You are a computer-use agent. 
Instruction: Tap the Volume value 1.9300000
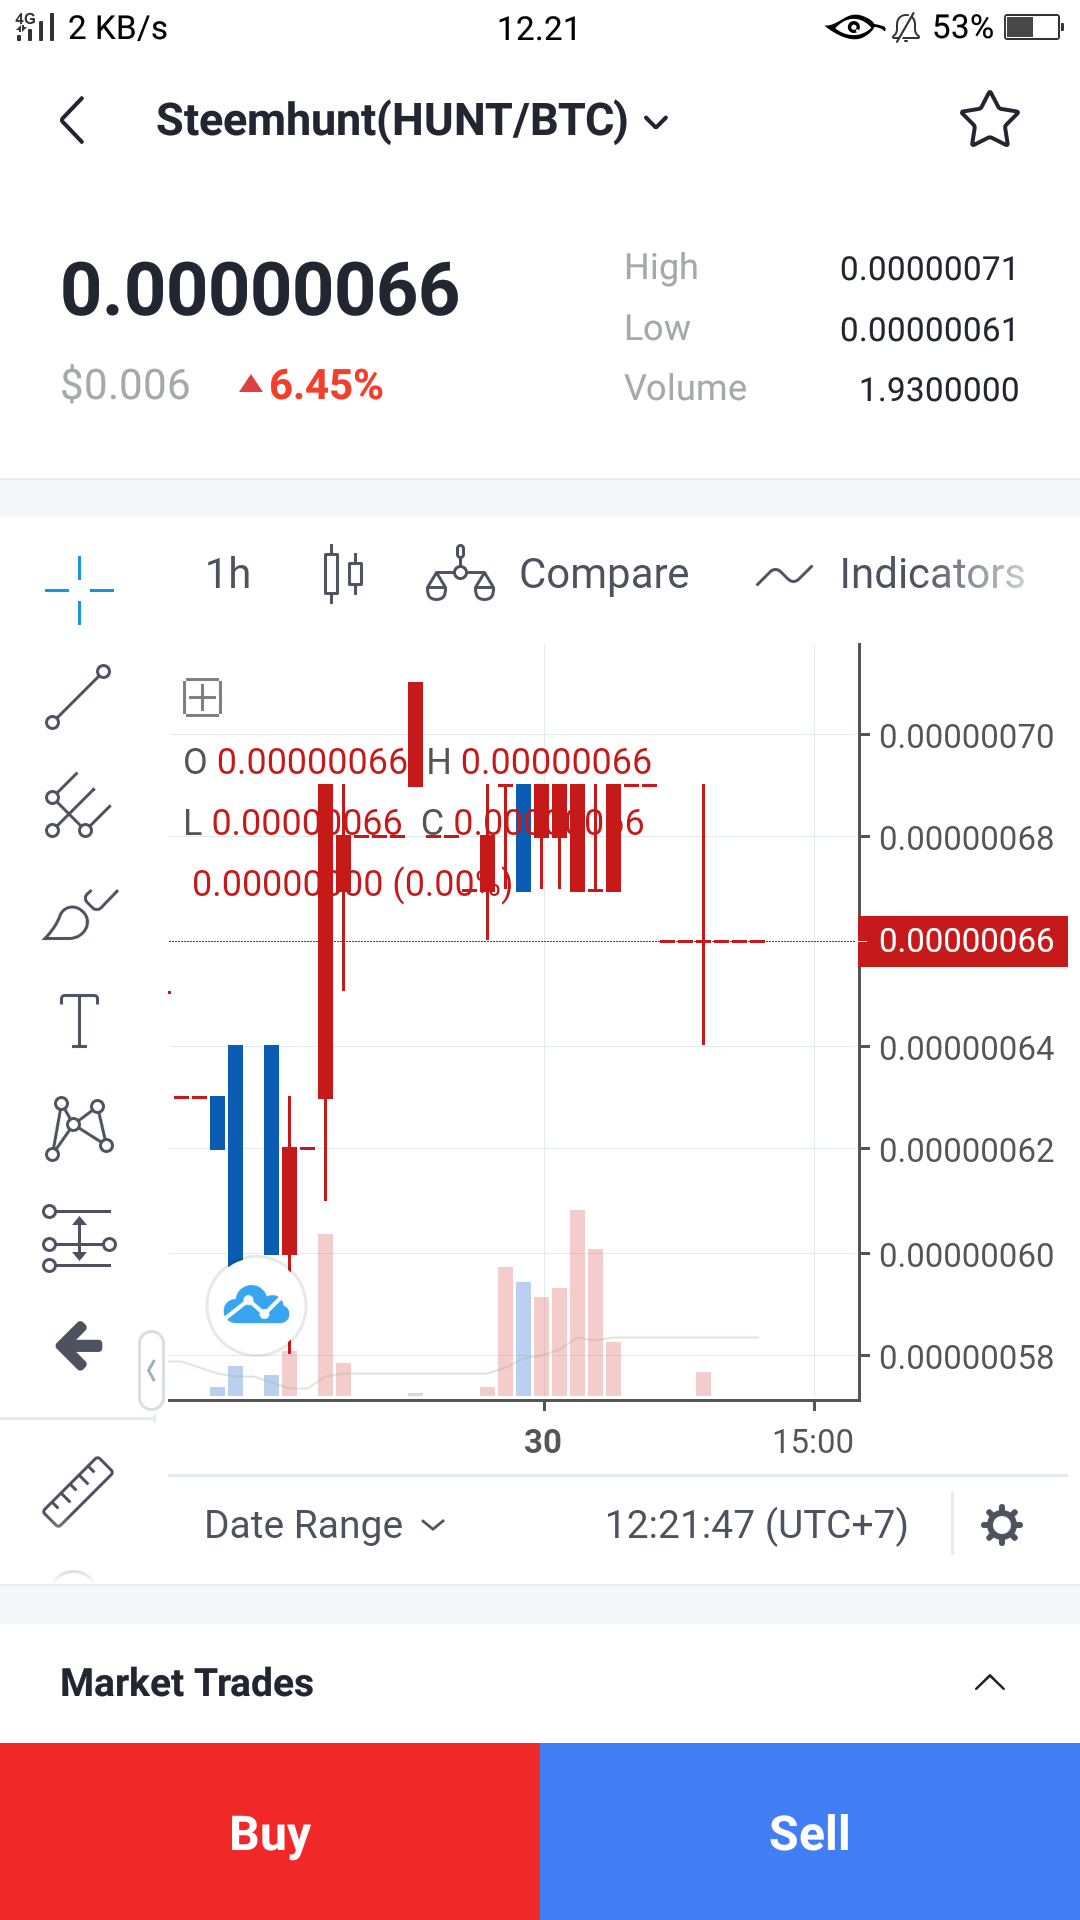pyautogui.click(x=939, y=390)
